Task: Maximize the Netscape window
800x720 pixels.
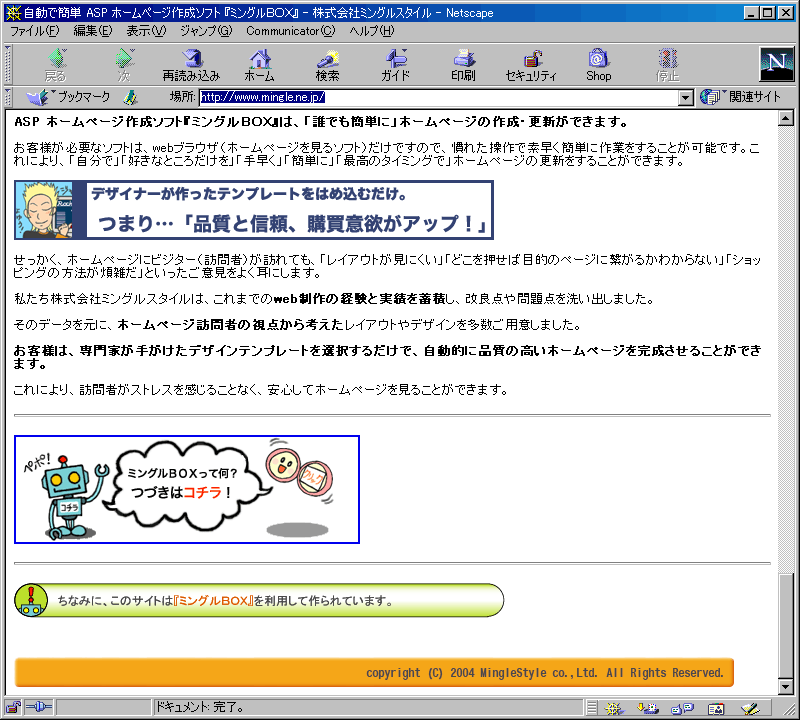Action: tap(767, 13)
